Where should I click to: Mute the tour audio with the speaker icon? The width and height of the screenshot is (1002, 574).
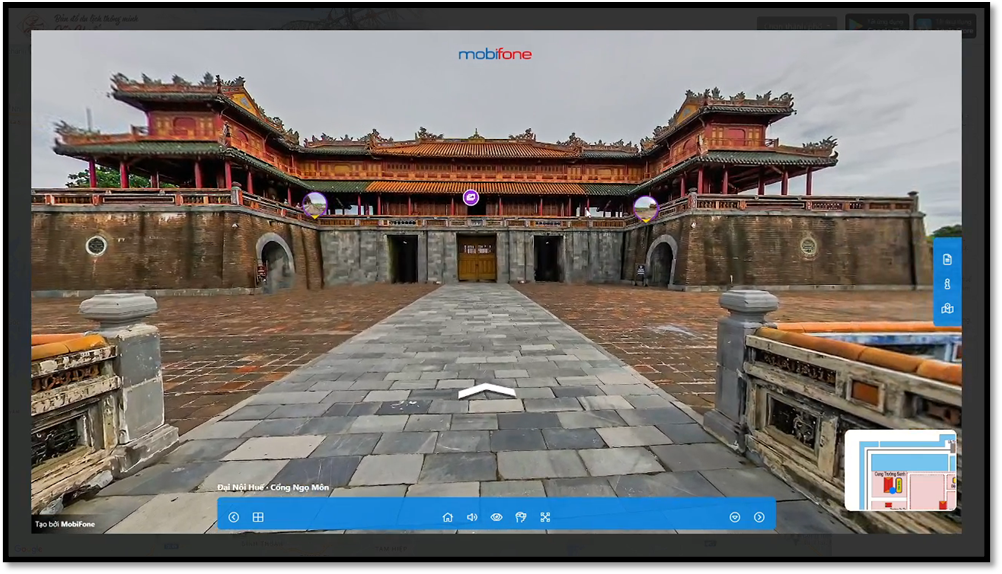[472, 517]
